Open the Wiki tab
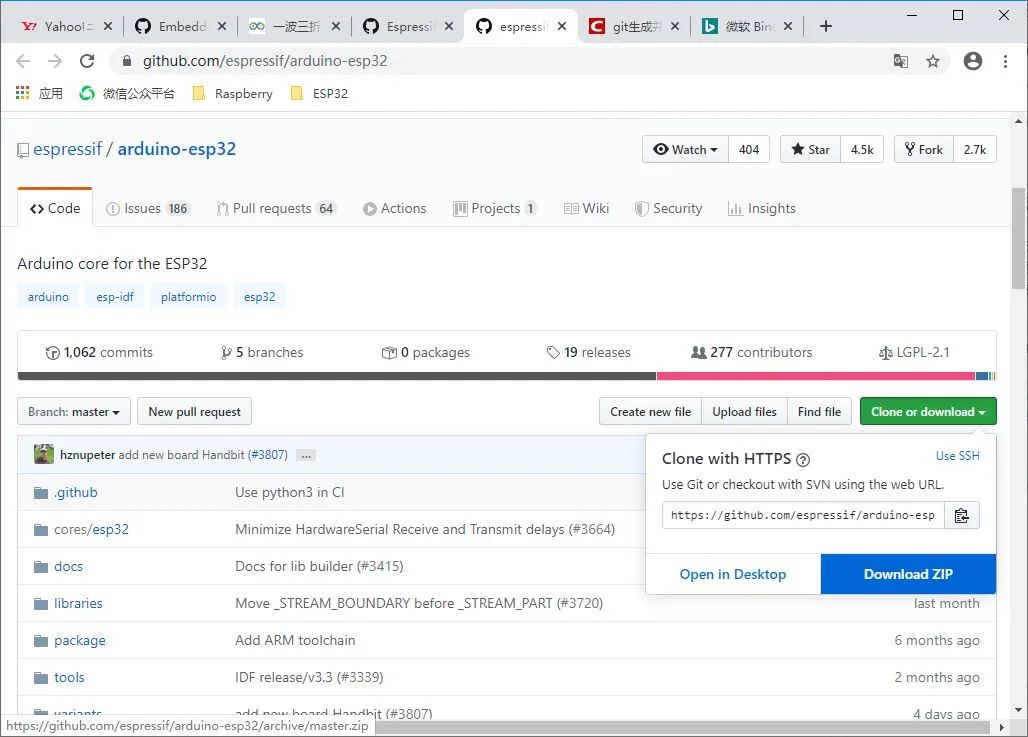Viewport: 1028px width, 737px height. (x=587, y=209)
